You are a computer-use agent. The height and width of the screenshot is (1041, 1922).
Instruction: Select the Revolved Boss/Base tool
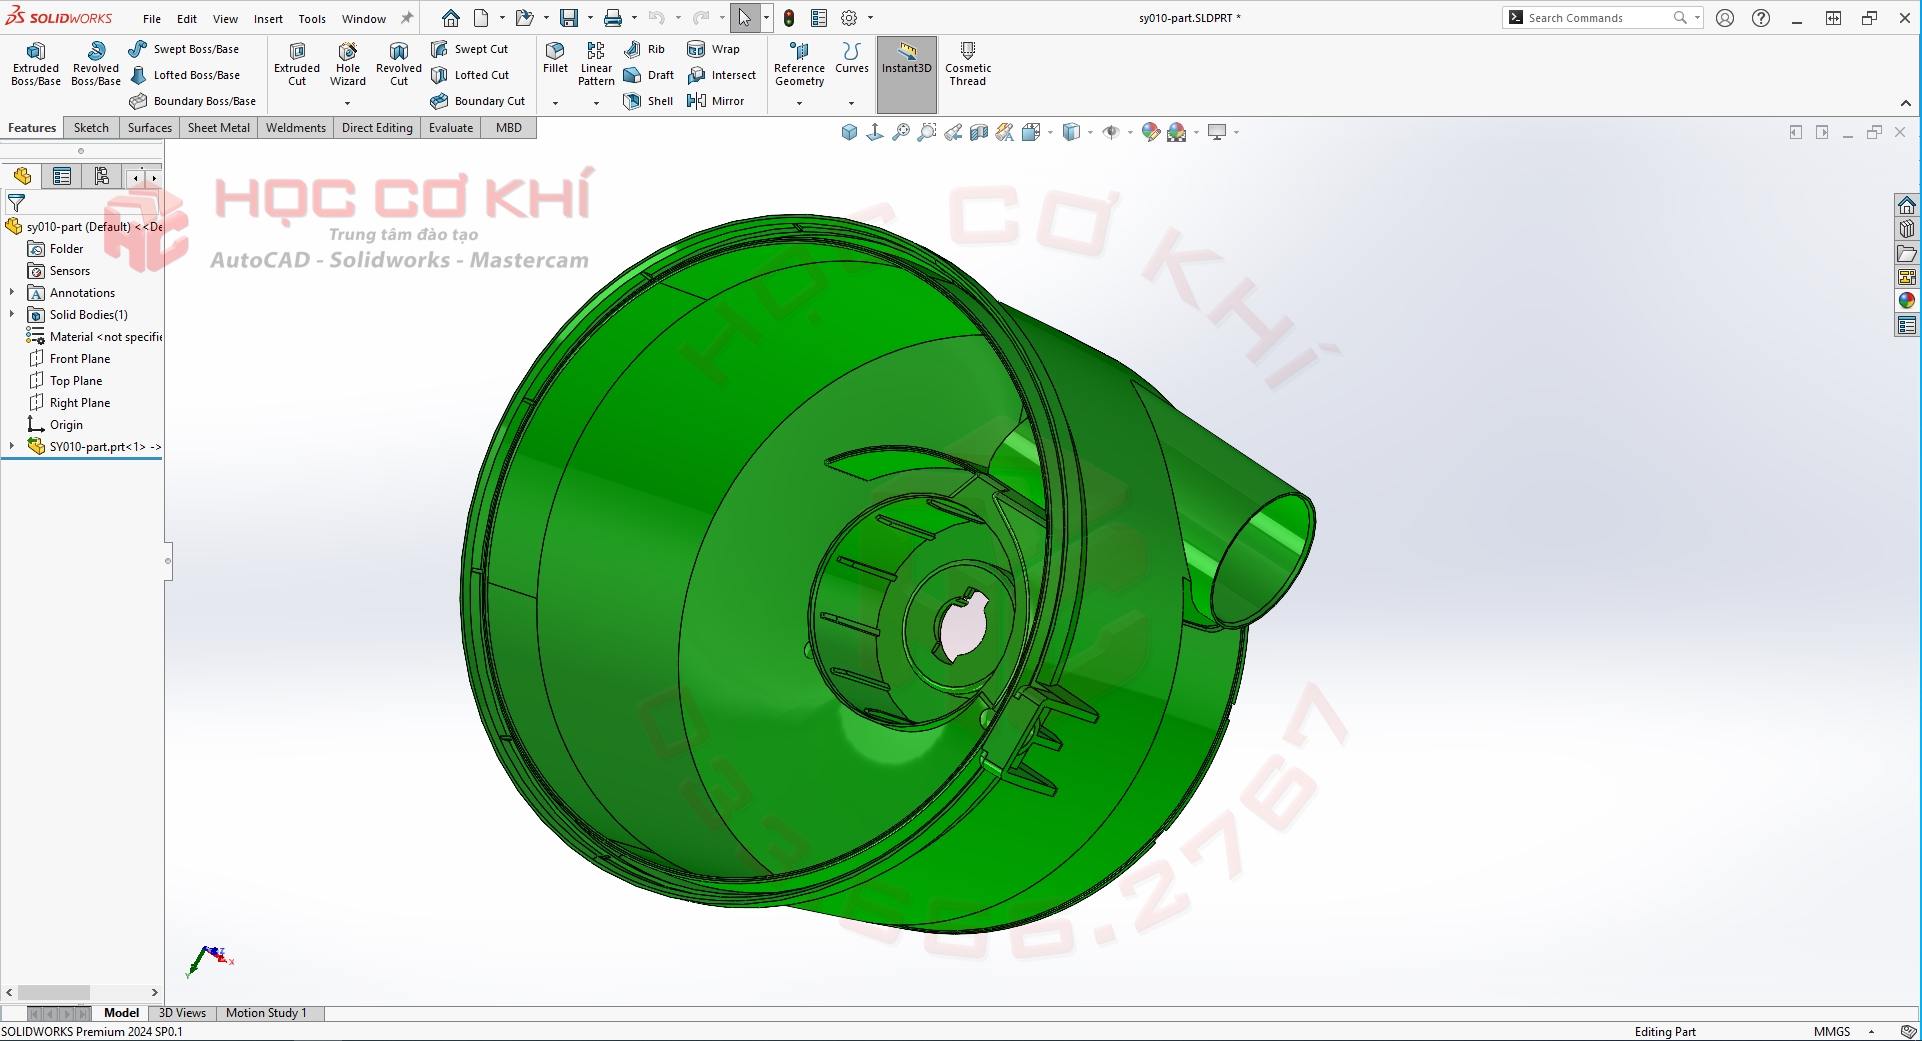click(x=96, y=64)
